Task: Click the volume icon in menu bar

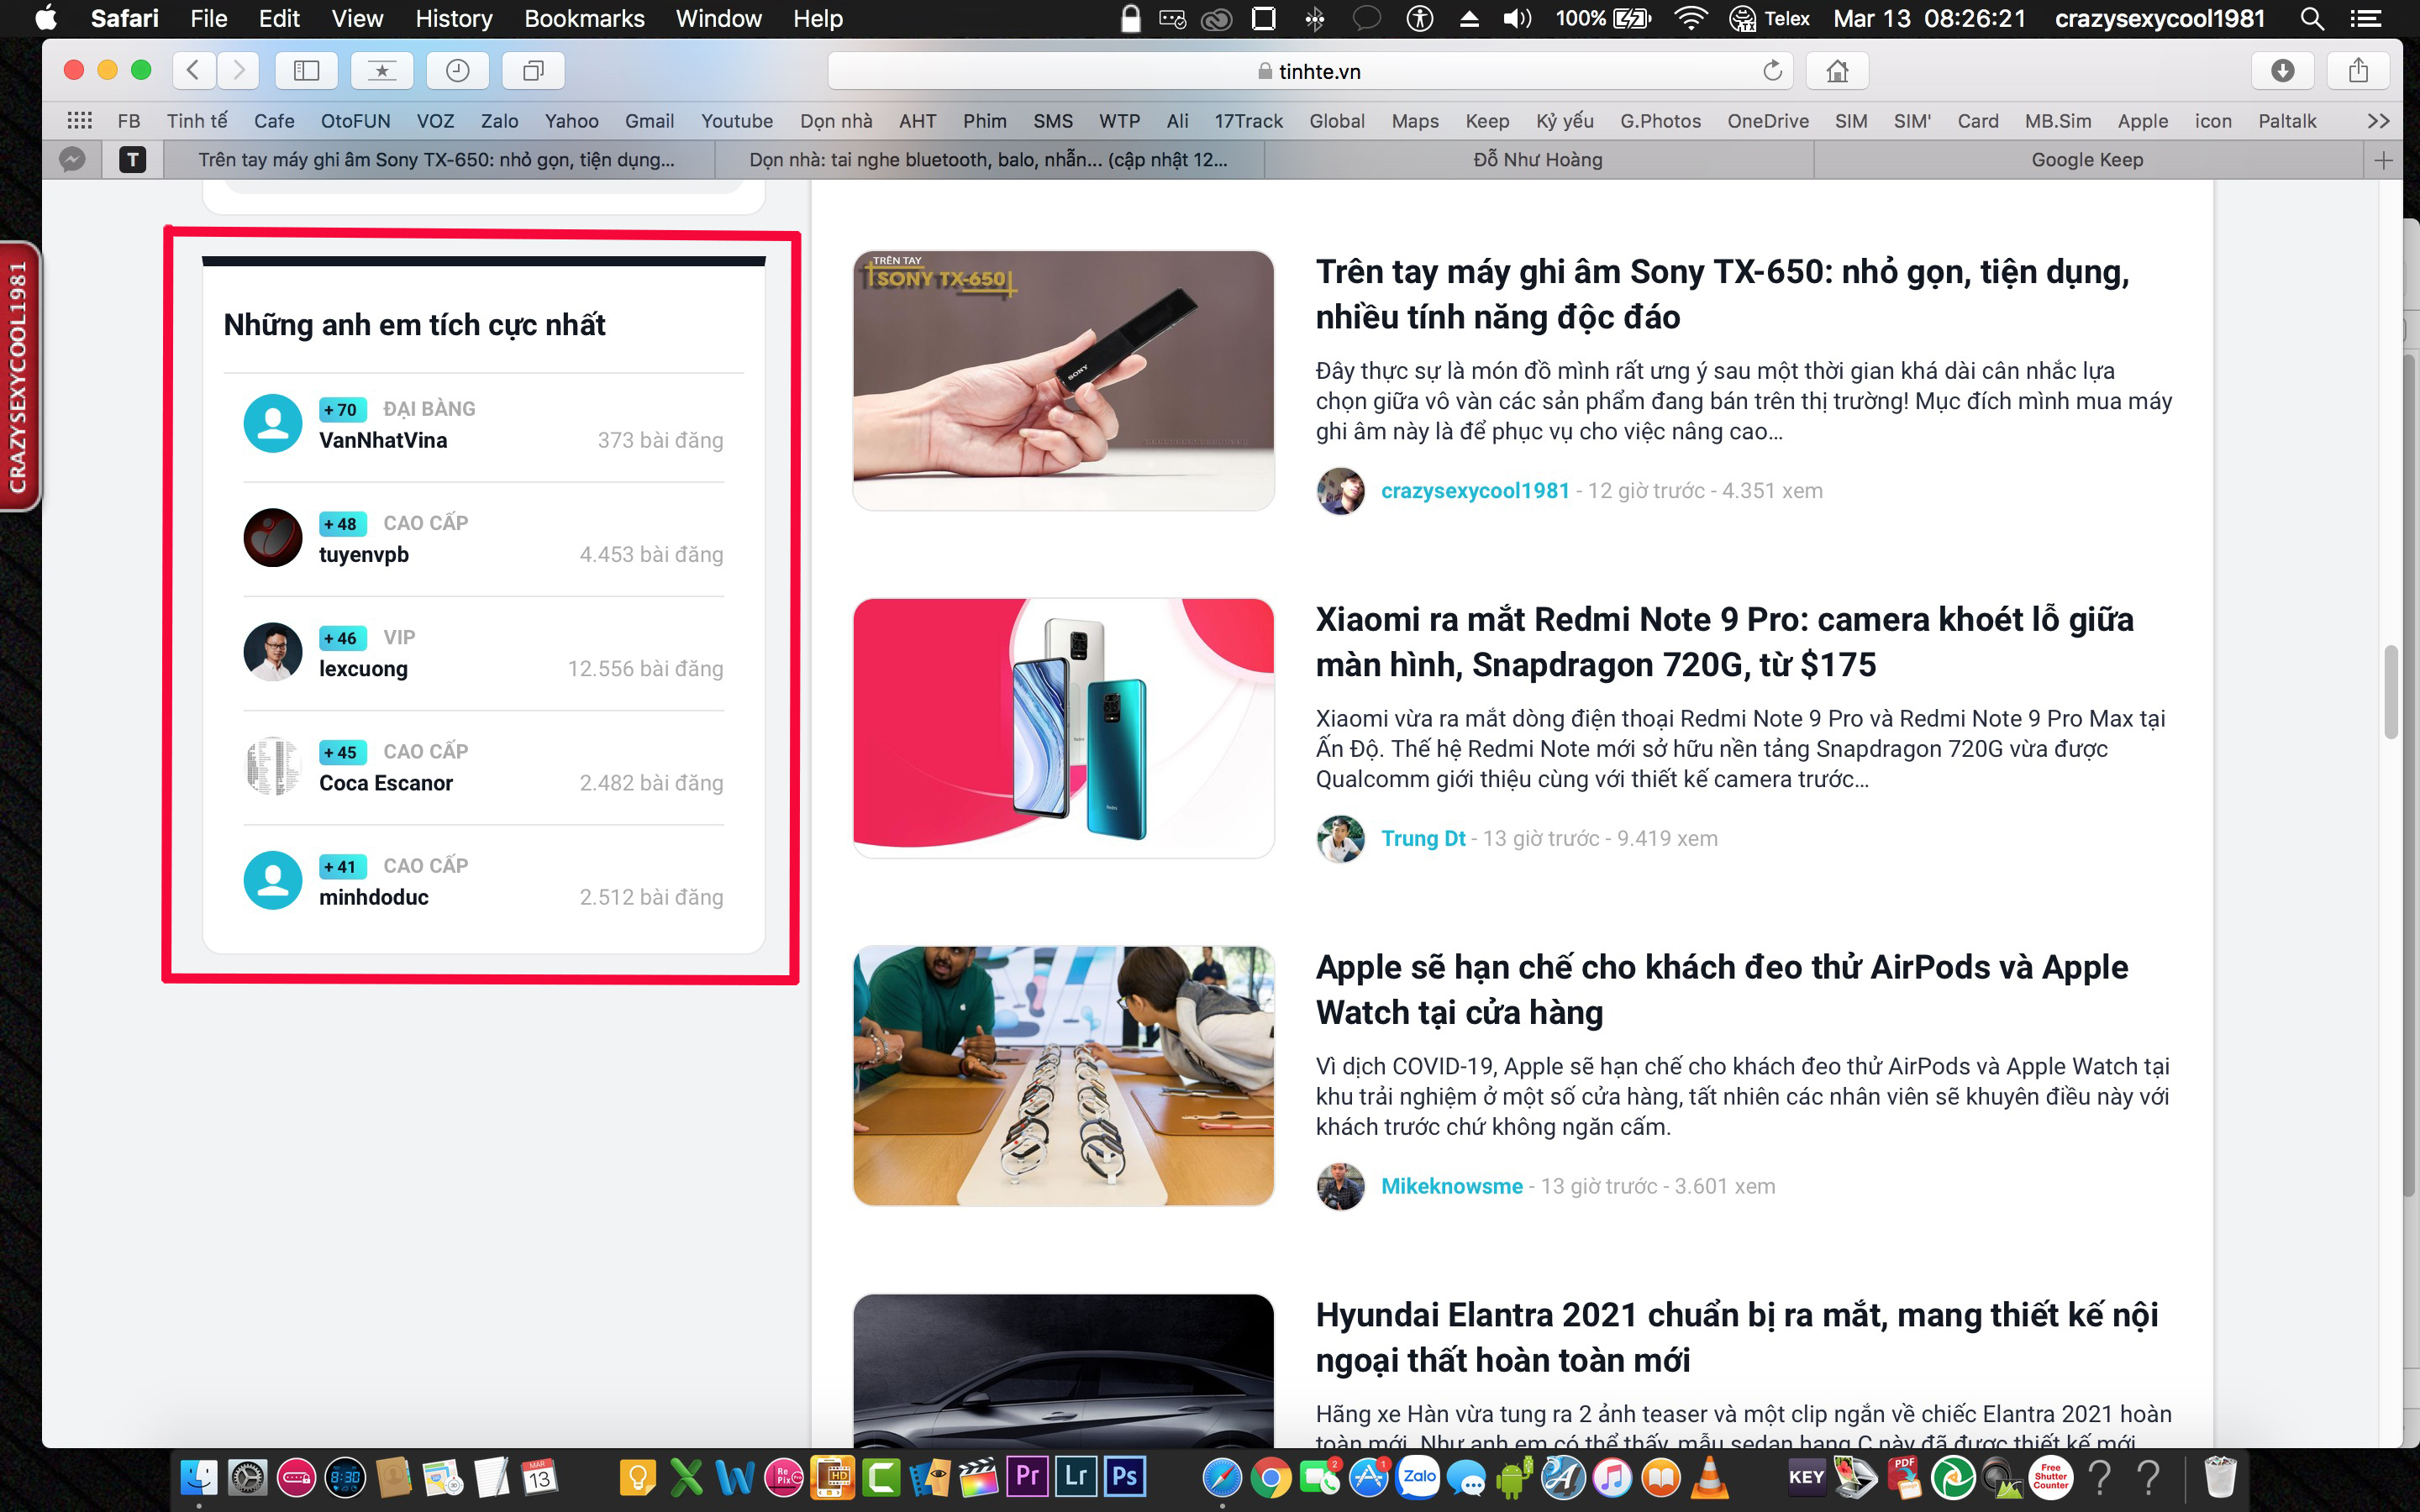Action: (1516, 18)
